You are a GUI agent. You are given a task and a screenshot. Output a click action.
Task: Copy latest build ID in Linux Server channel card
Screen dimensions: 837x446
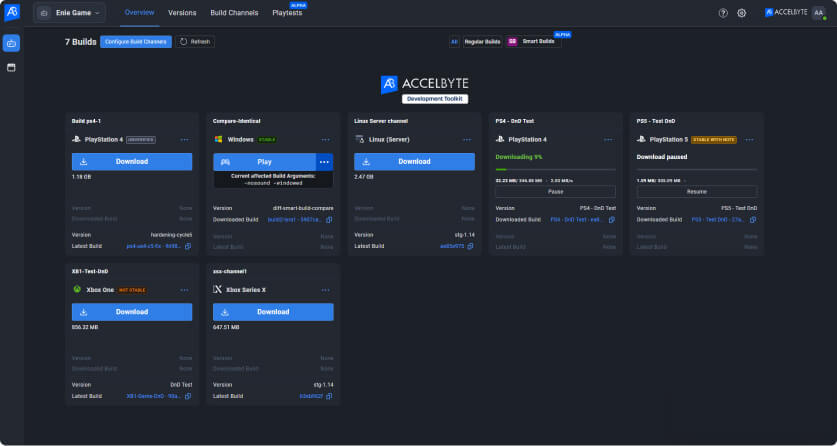pos(470,246)
